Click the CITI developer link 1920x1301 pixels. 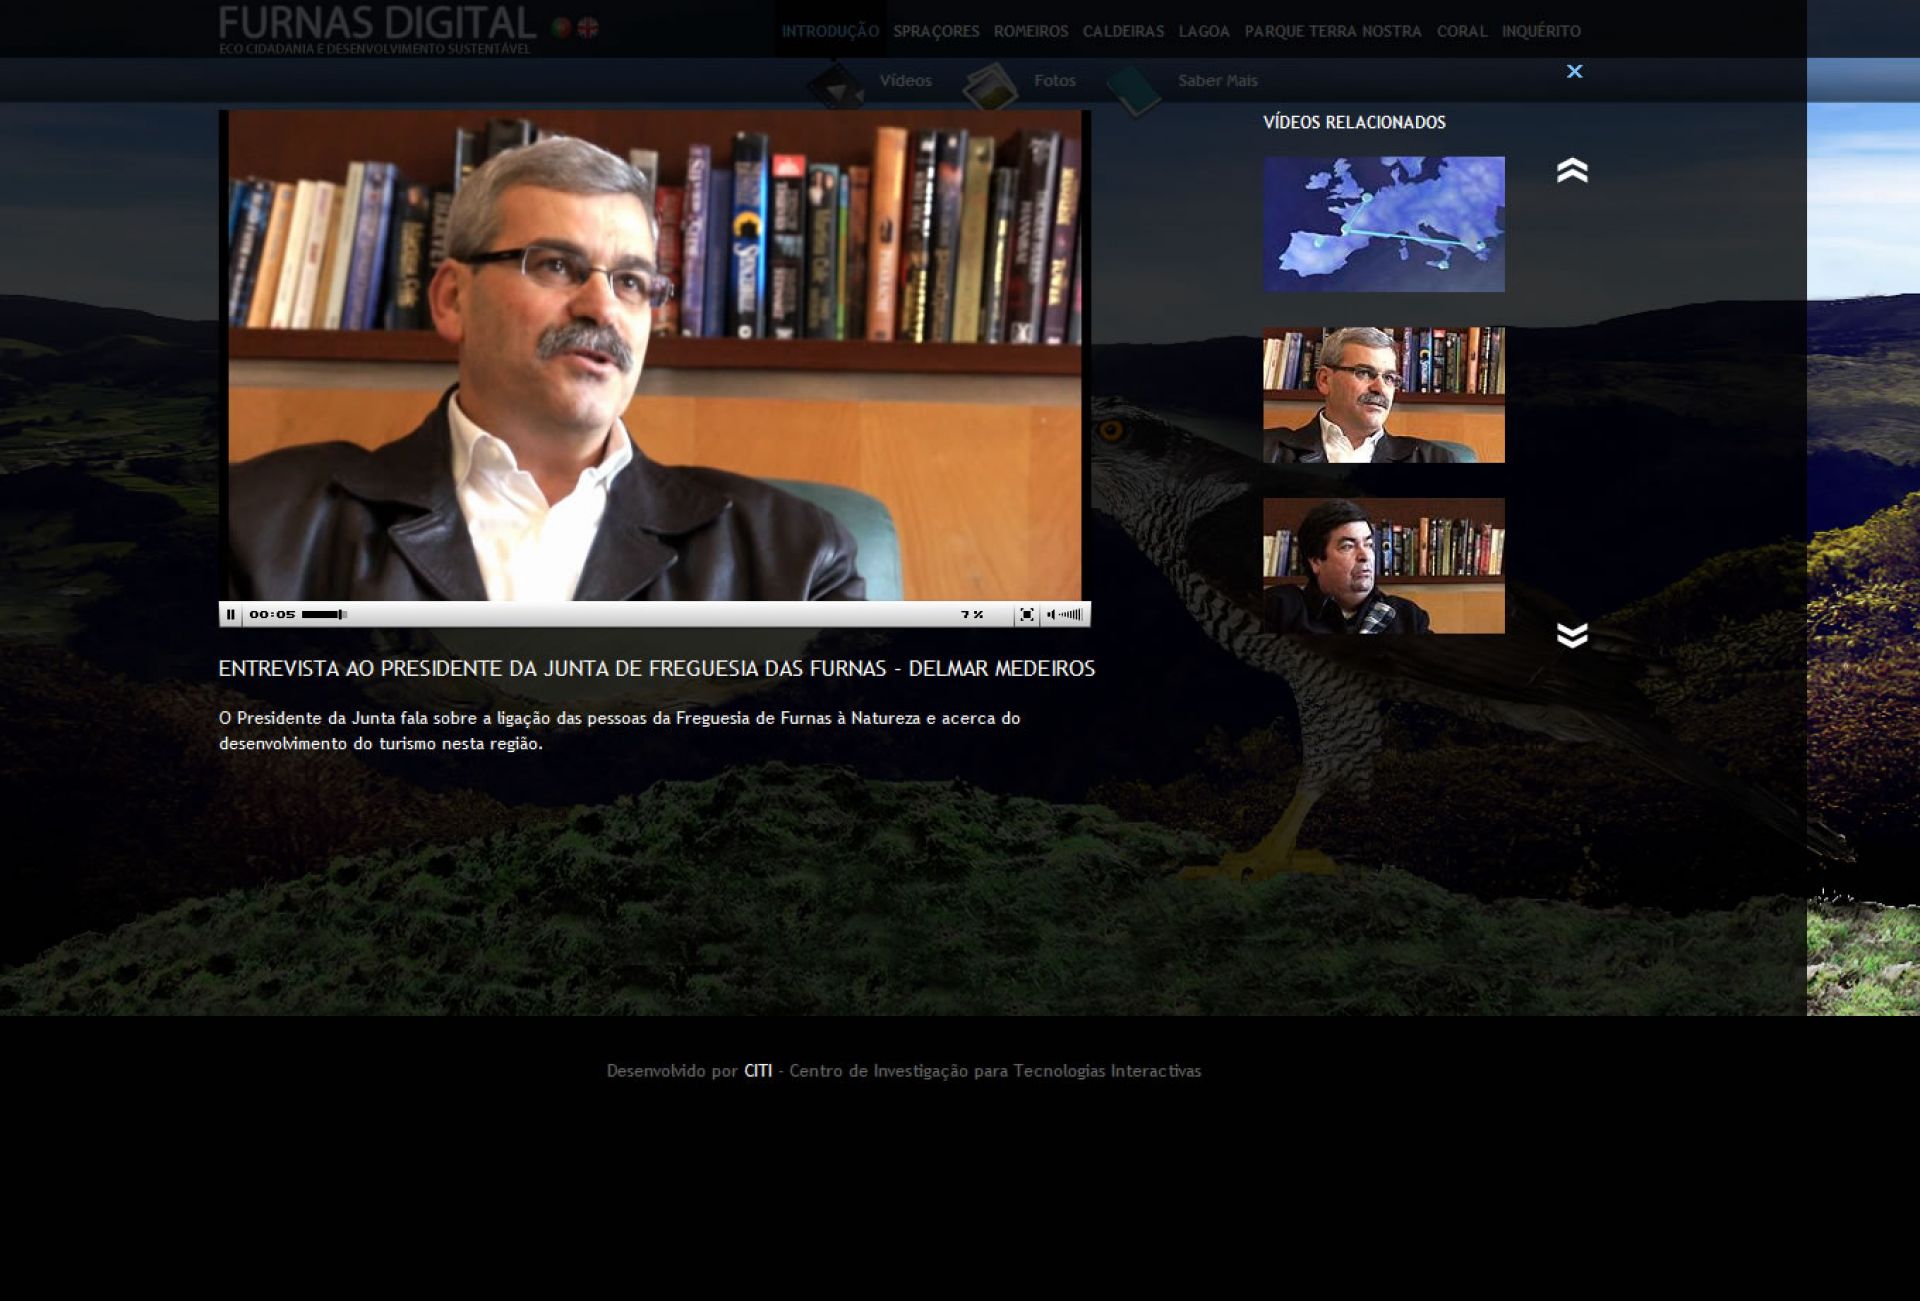pos(758,1071)
